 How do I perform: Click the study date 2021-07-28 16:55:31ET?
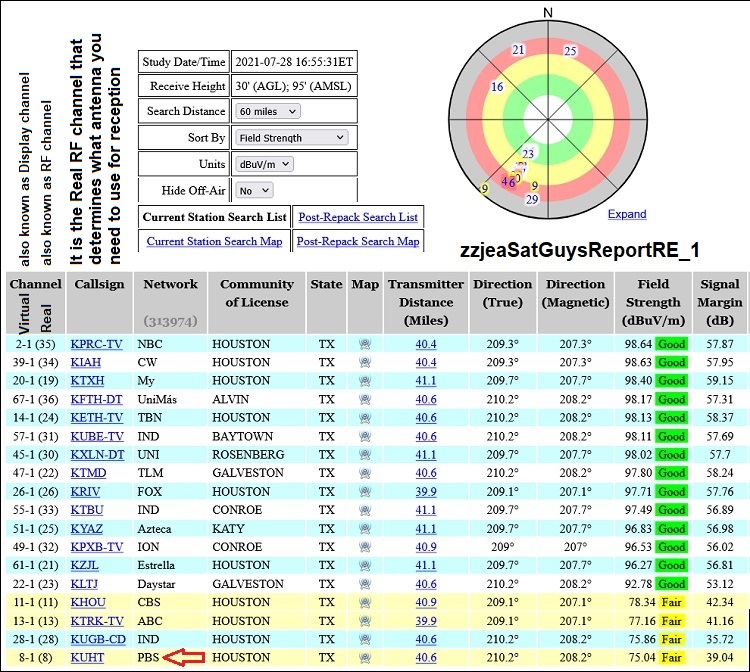click(x=294, y=62)
